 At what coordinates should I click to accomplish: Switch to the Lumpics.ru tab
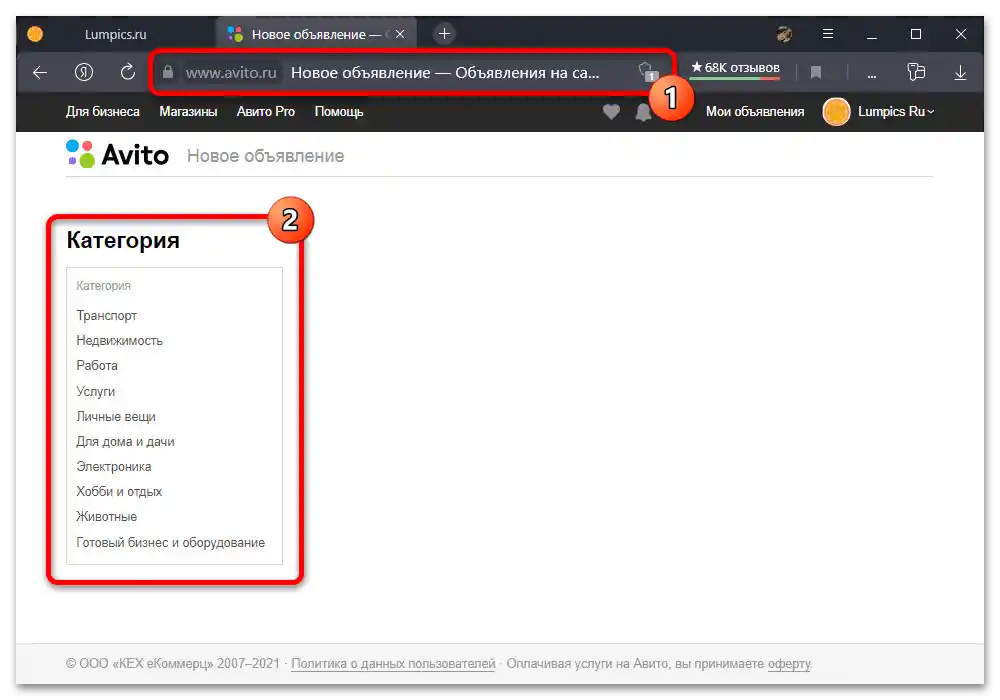coord(115,34)
